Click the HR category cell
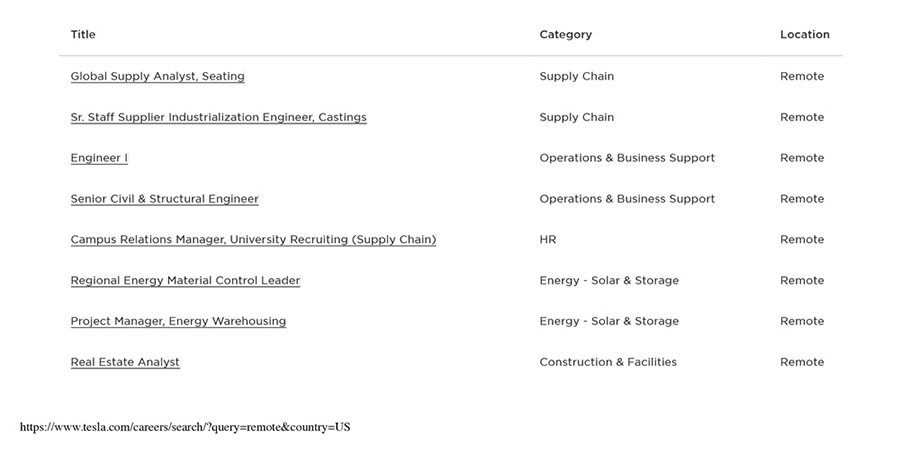The width and height of the screenshot is (900, 455). [548, 240]
